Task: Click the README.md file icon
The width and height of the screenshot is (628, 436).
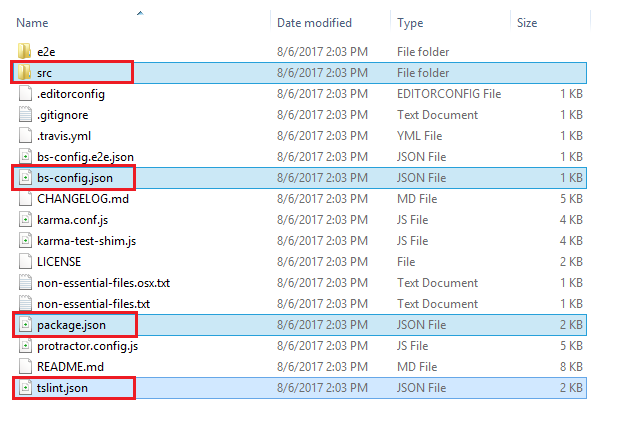Action: pos(25,366)
